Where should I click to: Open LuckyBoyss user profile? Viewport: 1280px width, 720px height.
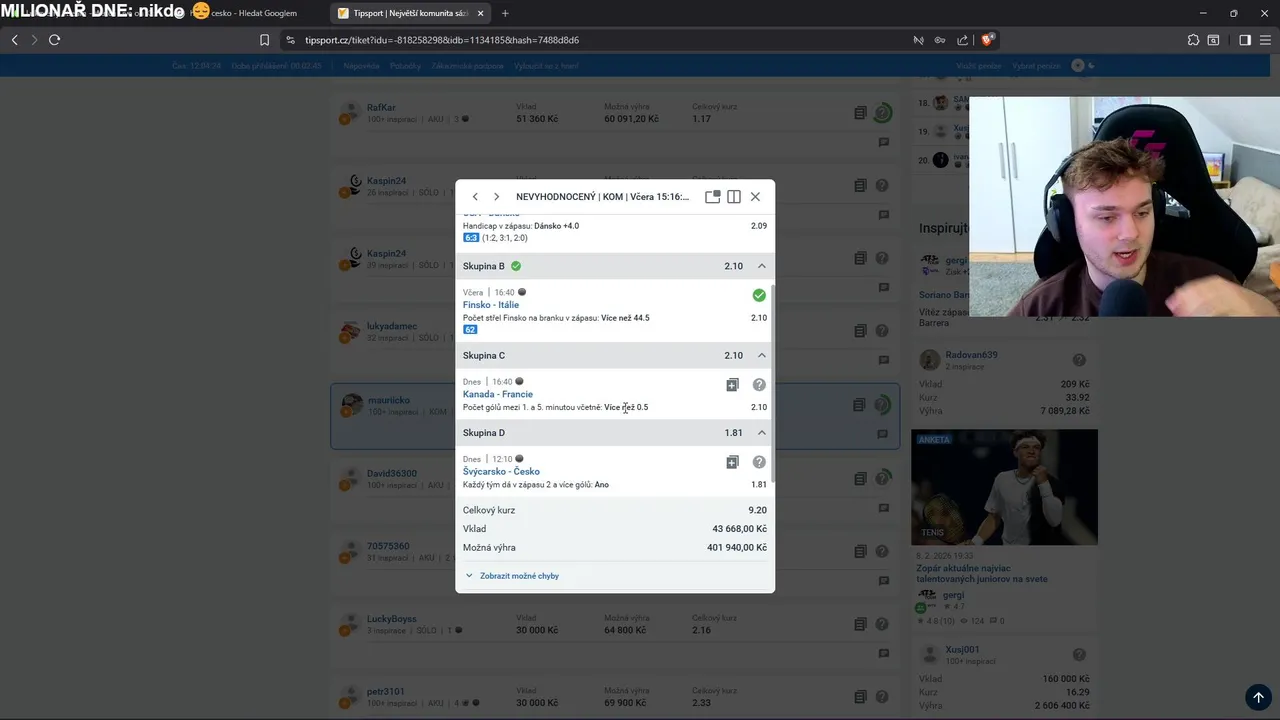click(x=392, y=619)
